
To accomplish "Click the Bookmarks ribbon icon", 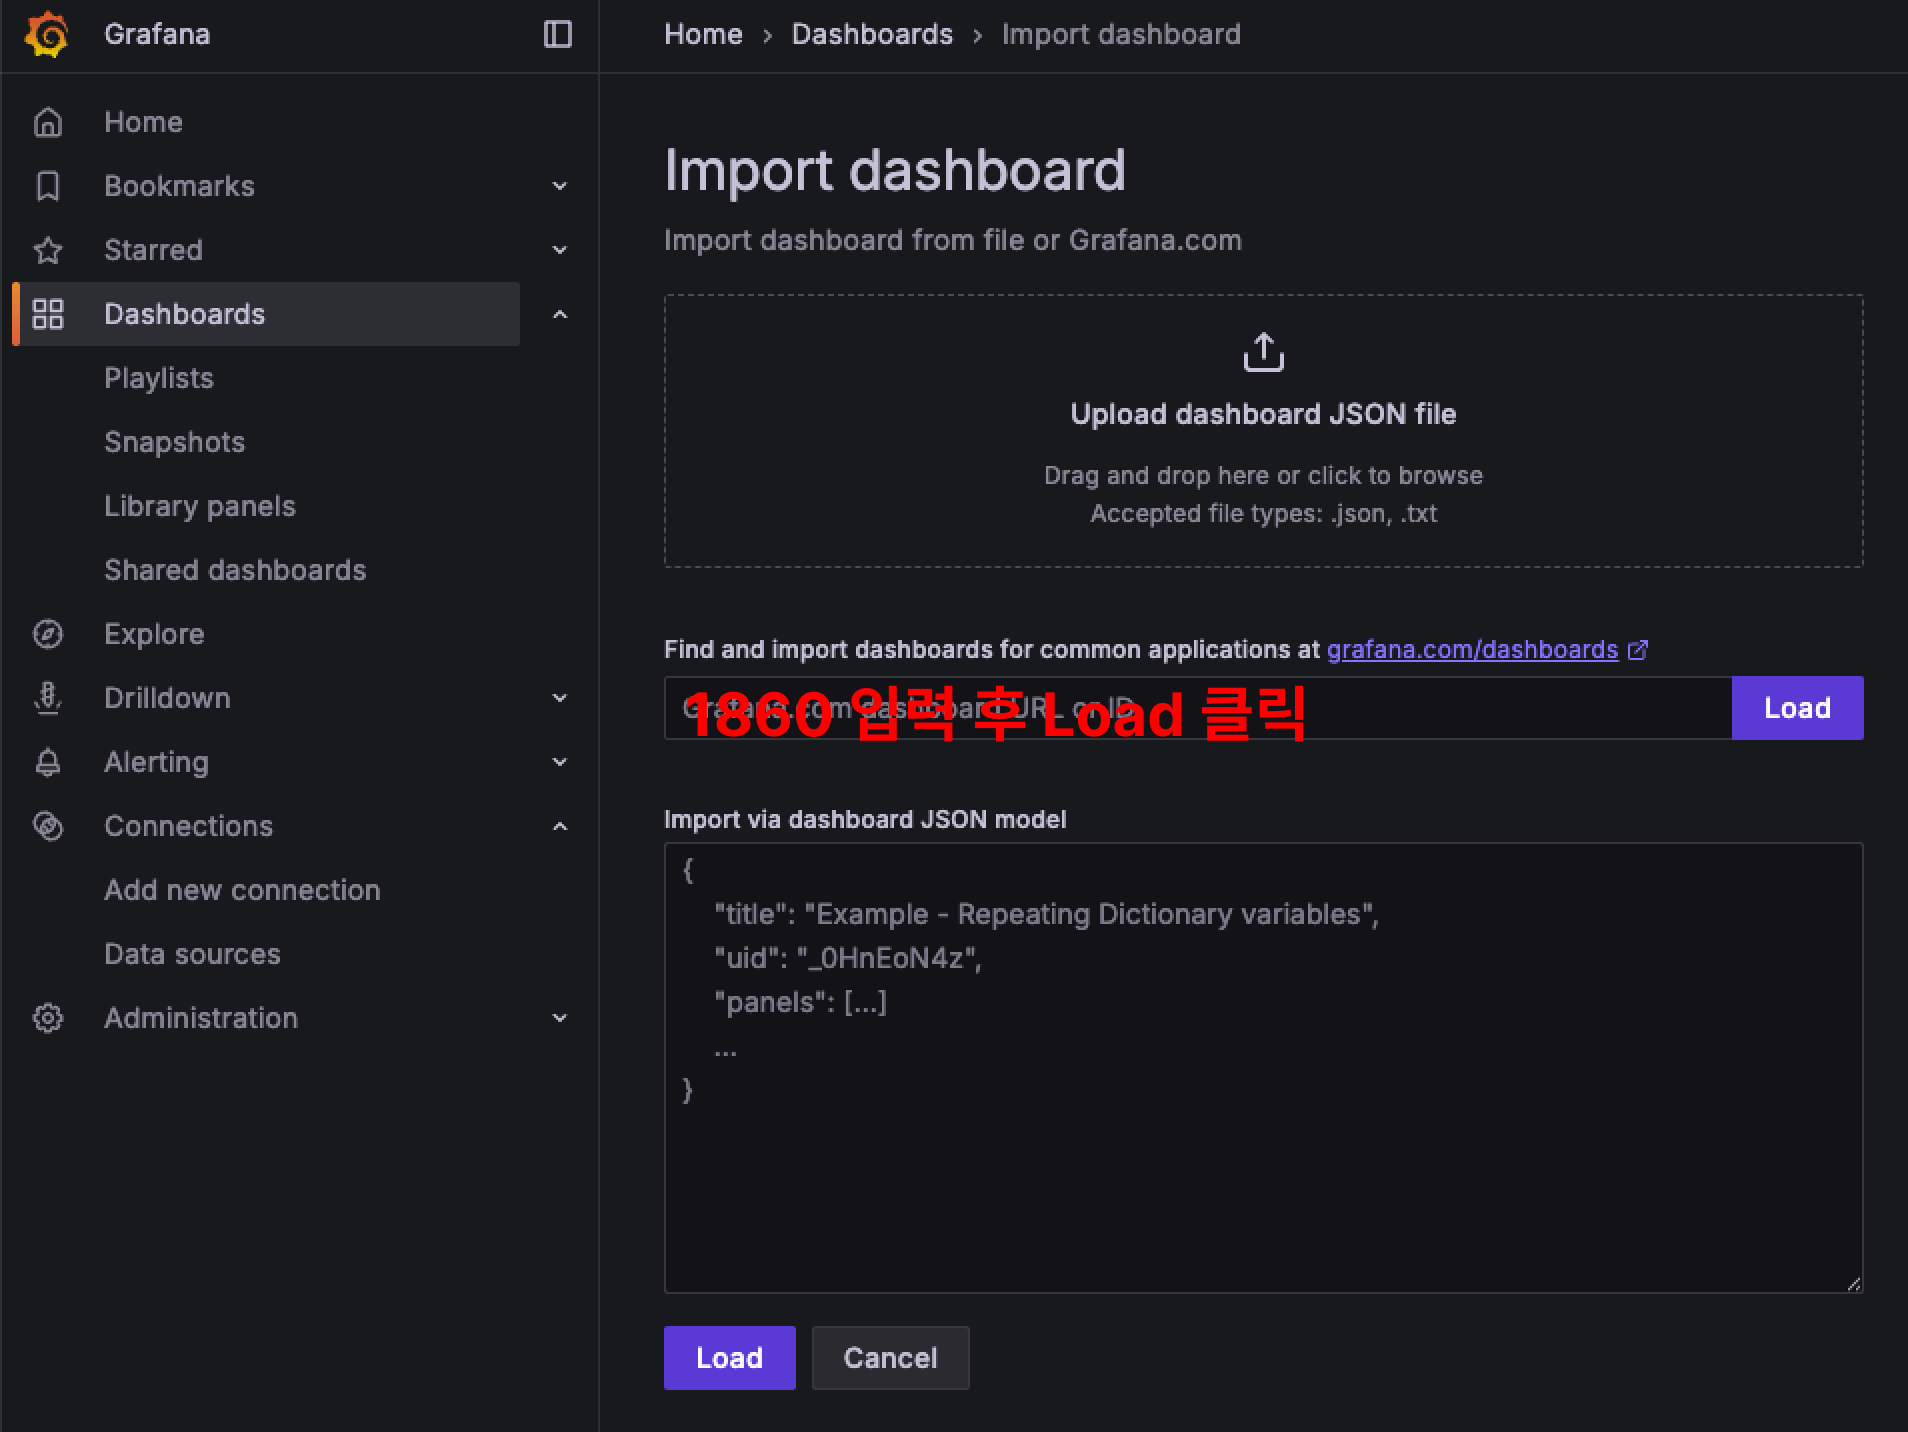I will [48, 186].
